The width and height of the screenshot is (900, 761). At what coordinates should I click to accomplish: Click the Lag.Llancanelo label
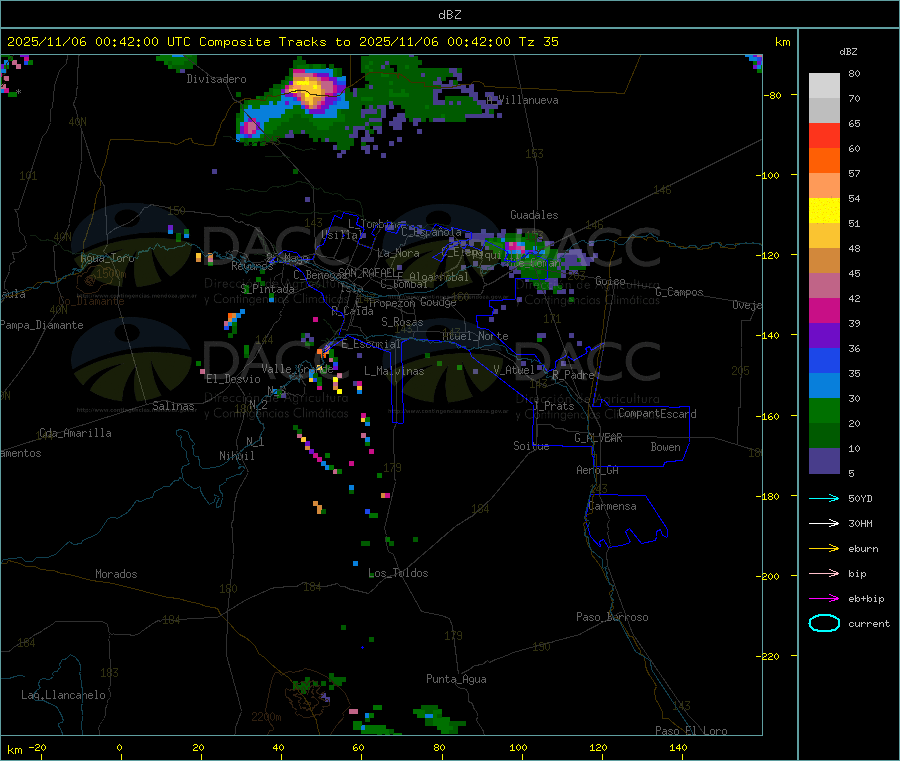63,696
